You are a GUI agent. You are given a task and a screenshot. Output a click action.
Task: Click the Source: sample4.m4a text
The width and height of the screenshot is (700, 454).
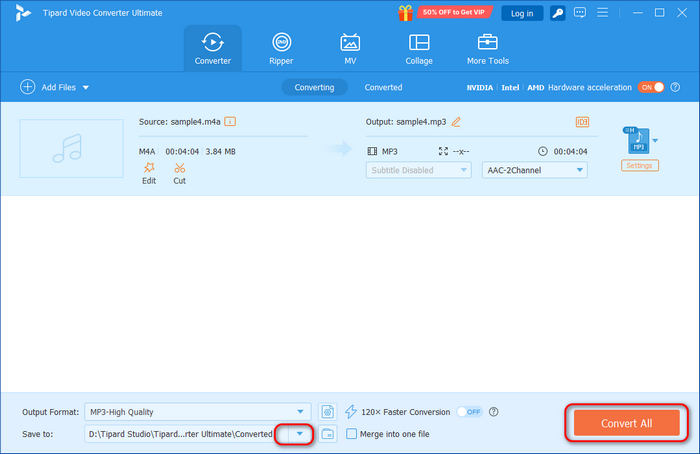click(179, 122)
